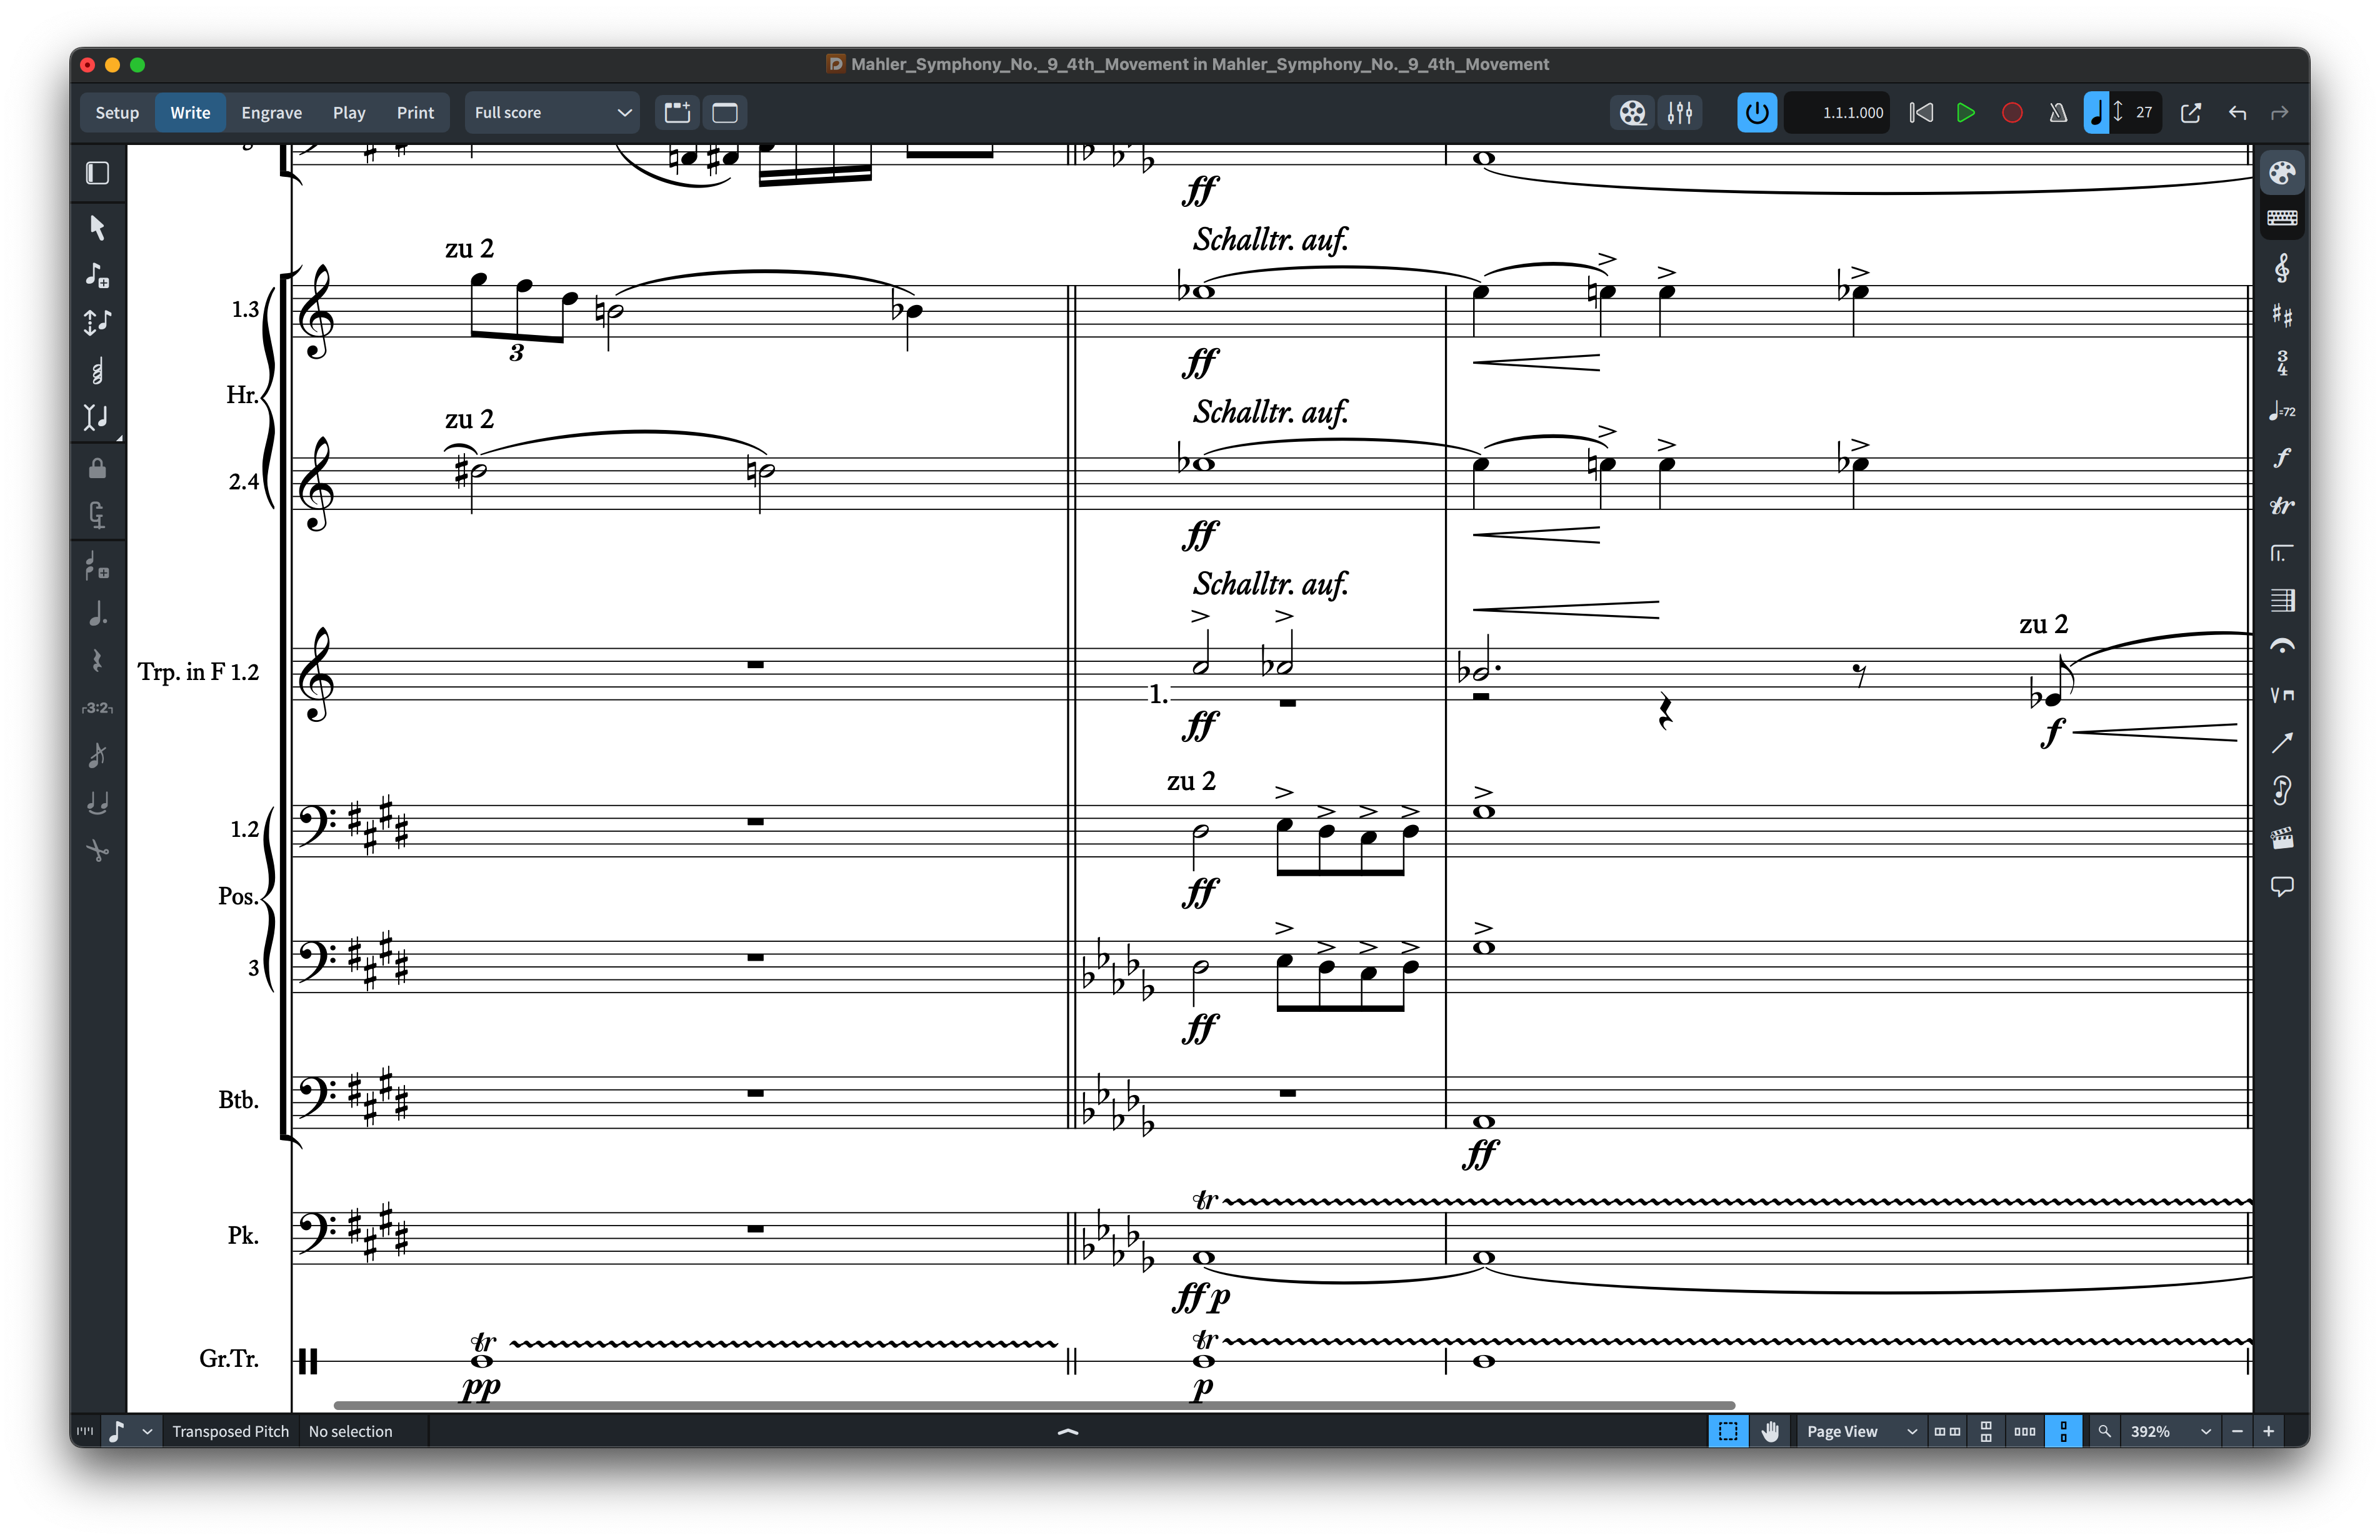Open the Page View dropdown
2380x1540 pixels.
point(1861,1431)
